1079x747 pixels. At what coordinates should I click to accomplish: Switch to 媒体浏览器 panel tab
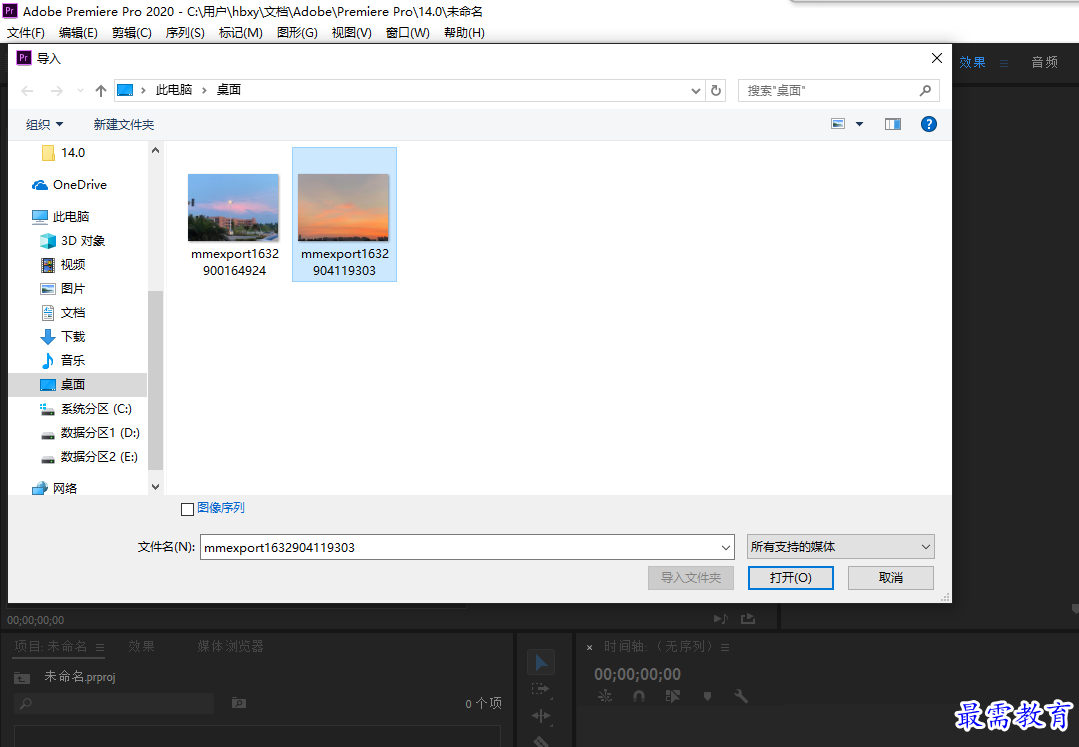coord(231,647)
